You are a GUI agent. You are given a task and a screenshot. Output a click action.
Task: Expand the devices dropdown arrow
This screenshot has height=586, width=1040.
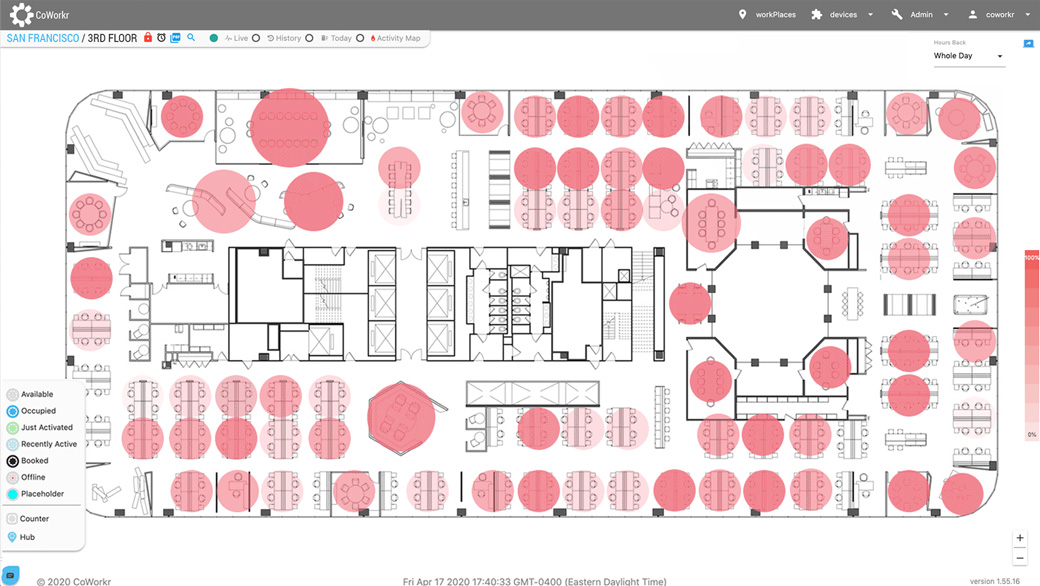pos(870,15)
